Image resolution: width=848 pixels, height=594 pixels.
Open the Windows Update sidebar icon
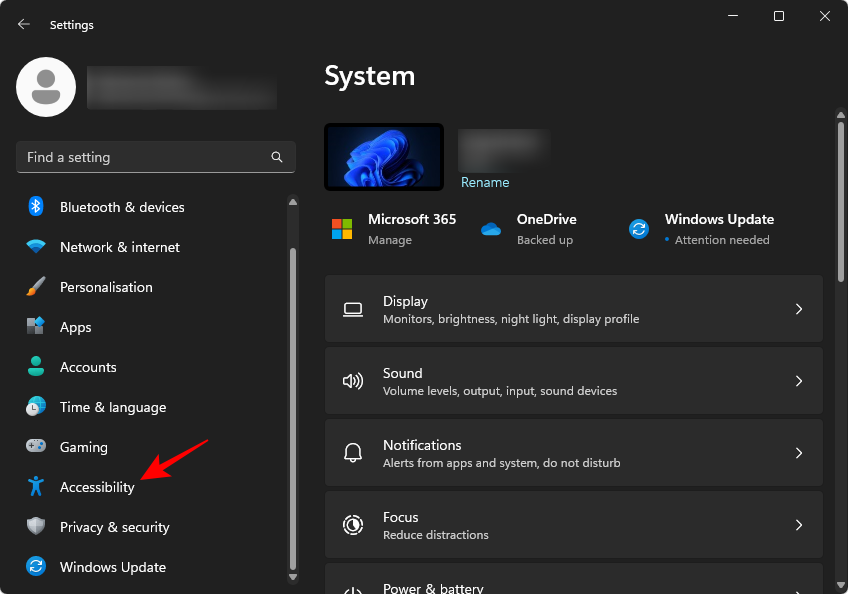(x=35, y=567)
